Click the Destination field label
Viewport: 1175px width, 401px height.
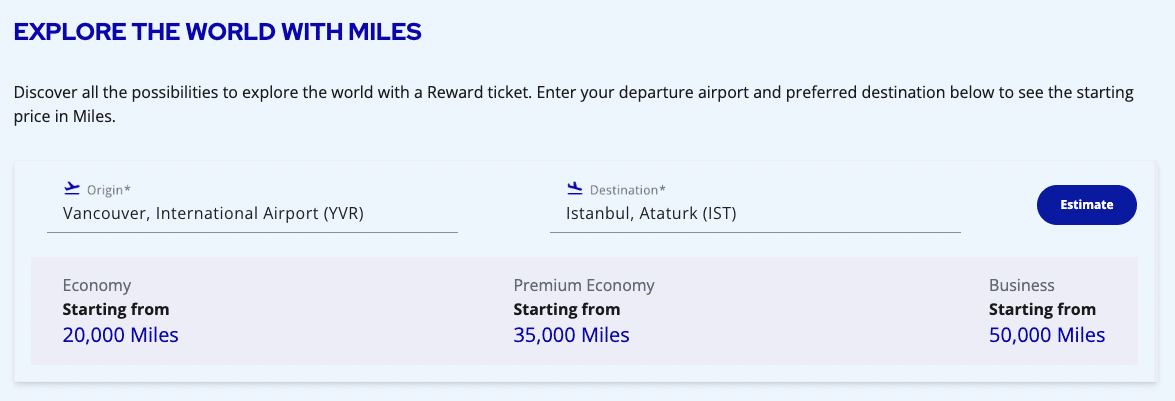click(x=627, y=189)
